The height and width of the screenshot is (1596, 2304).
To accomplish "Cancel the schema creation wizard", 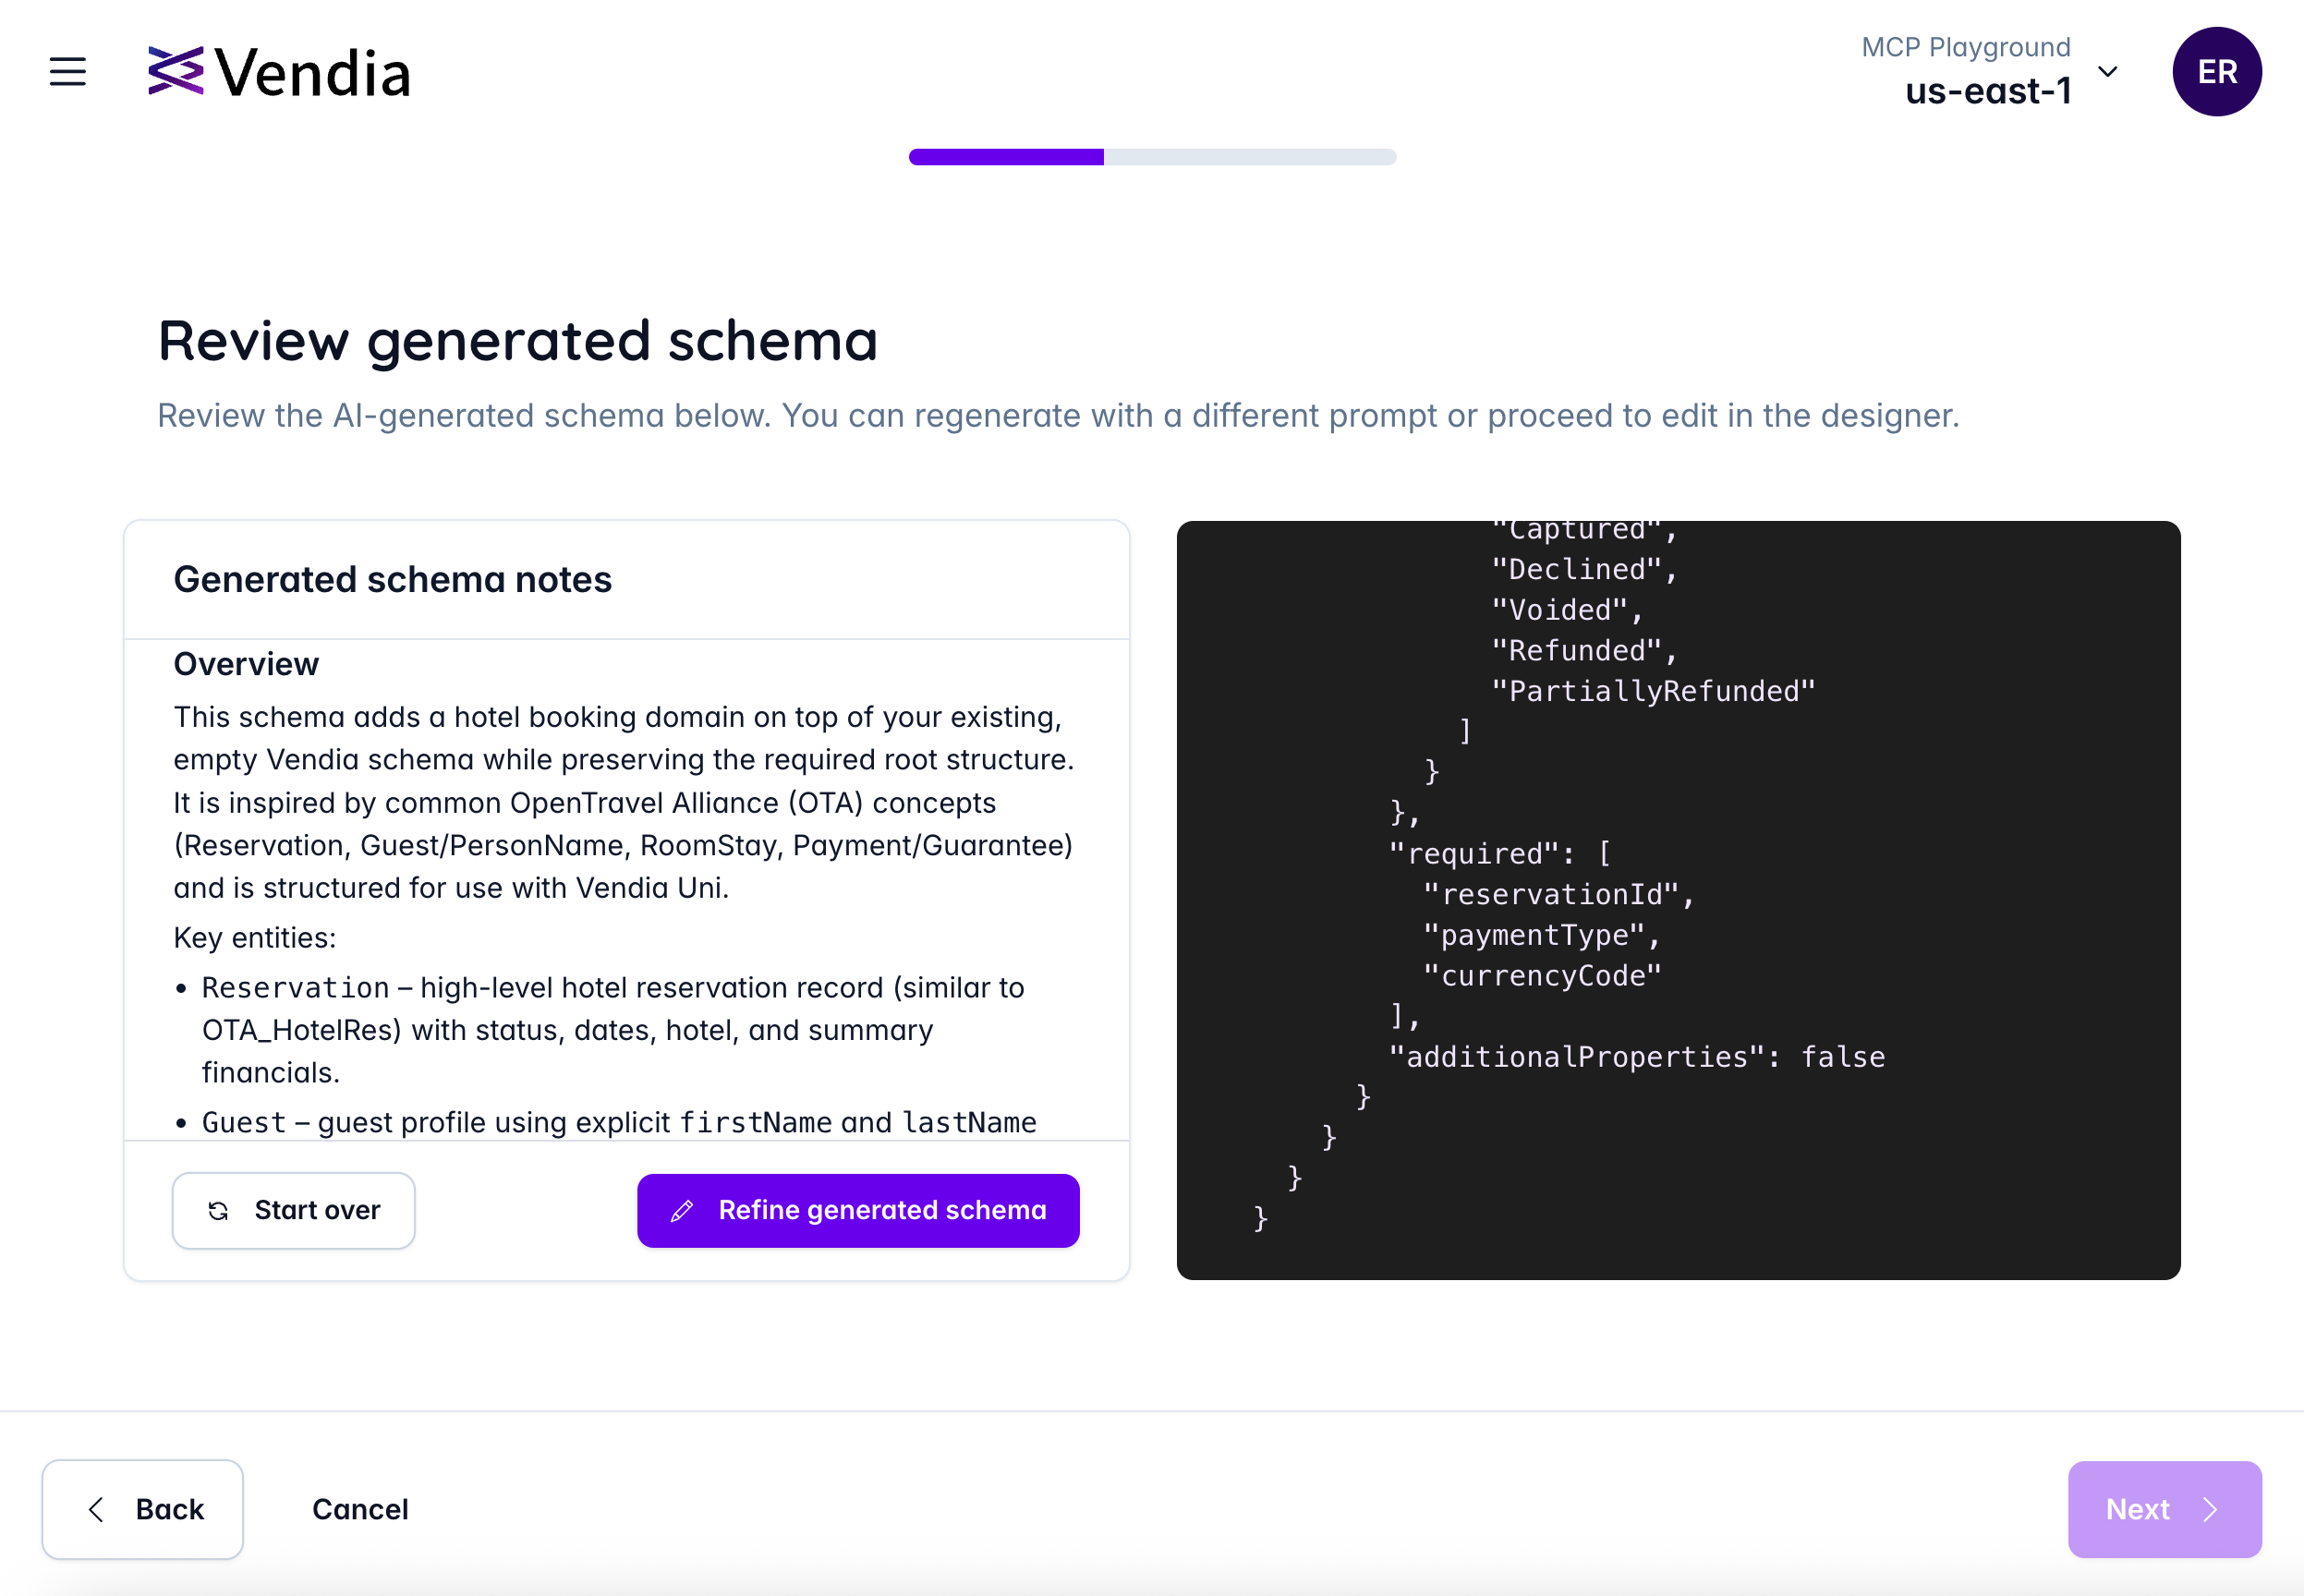I will pyautogui.click(x=360, y=1509).
